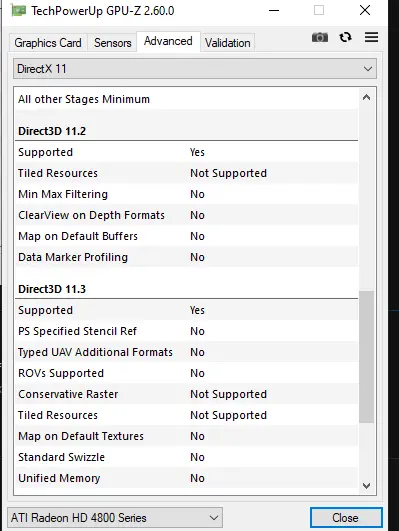Open the hamburger menu icon
The width and height of the screenshot is (399, 531).
pyautogui.click(x=372, y=37)
